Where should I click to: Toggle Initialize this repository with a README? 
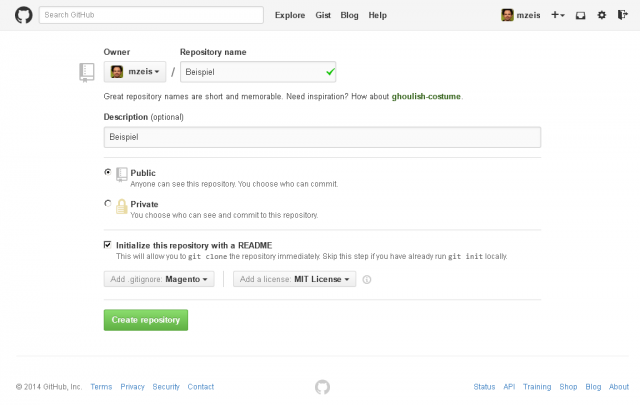coord(107,245)
